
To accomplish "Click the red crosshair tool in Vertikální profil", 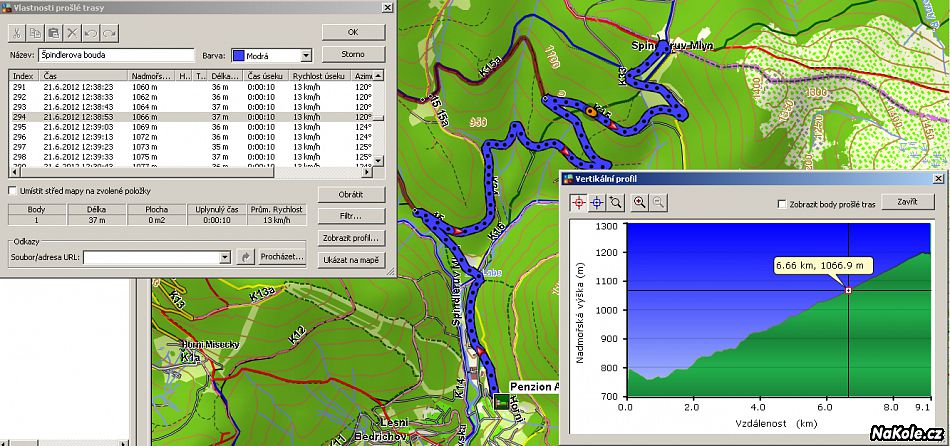I will (579, 203).
